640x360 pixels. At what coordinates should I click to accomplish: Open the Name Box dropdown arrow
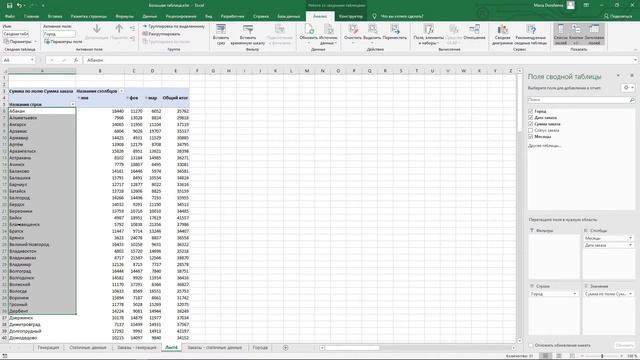pyautogui.click(x=32, y=60)
